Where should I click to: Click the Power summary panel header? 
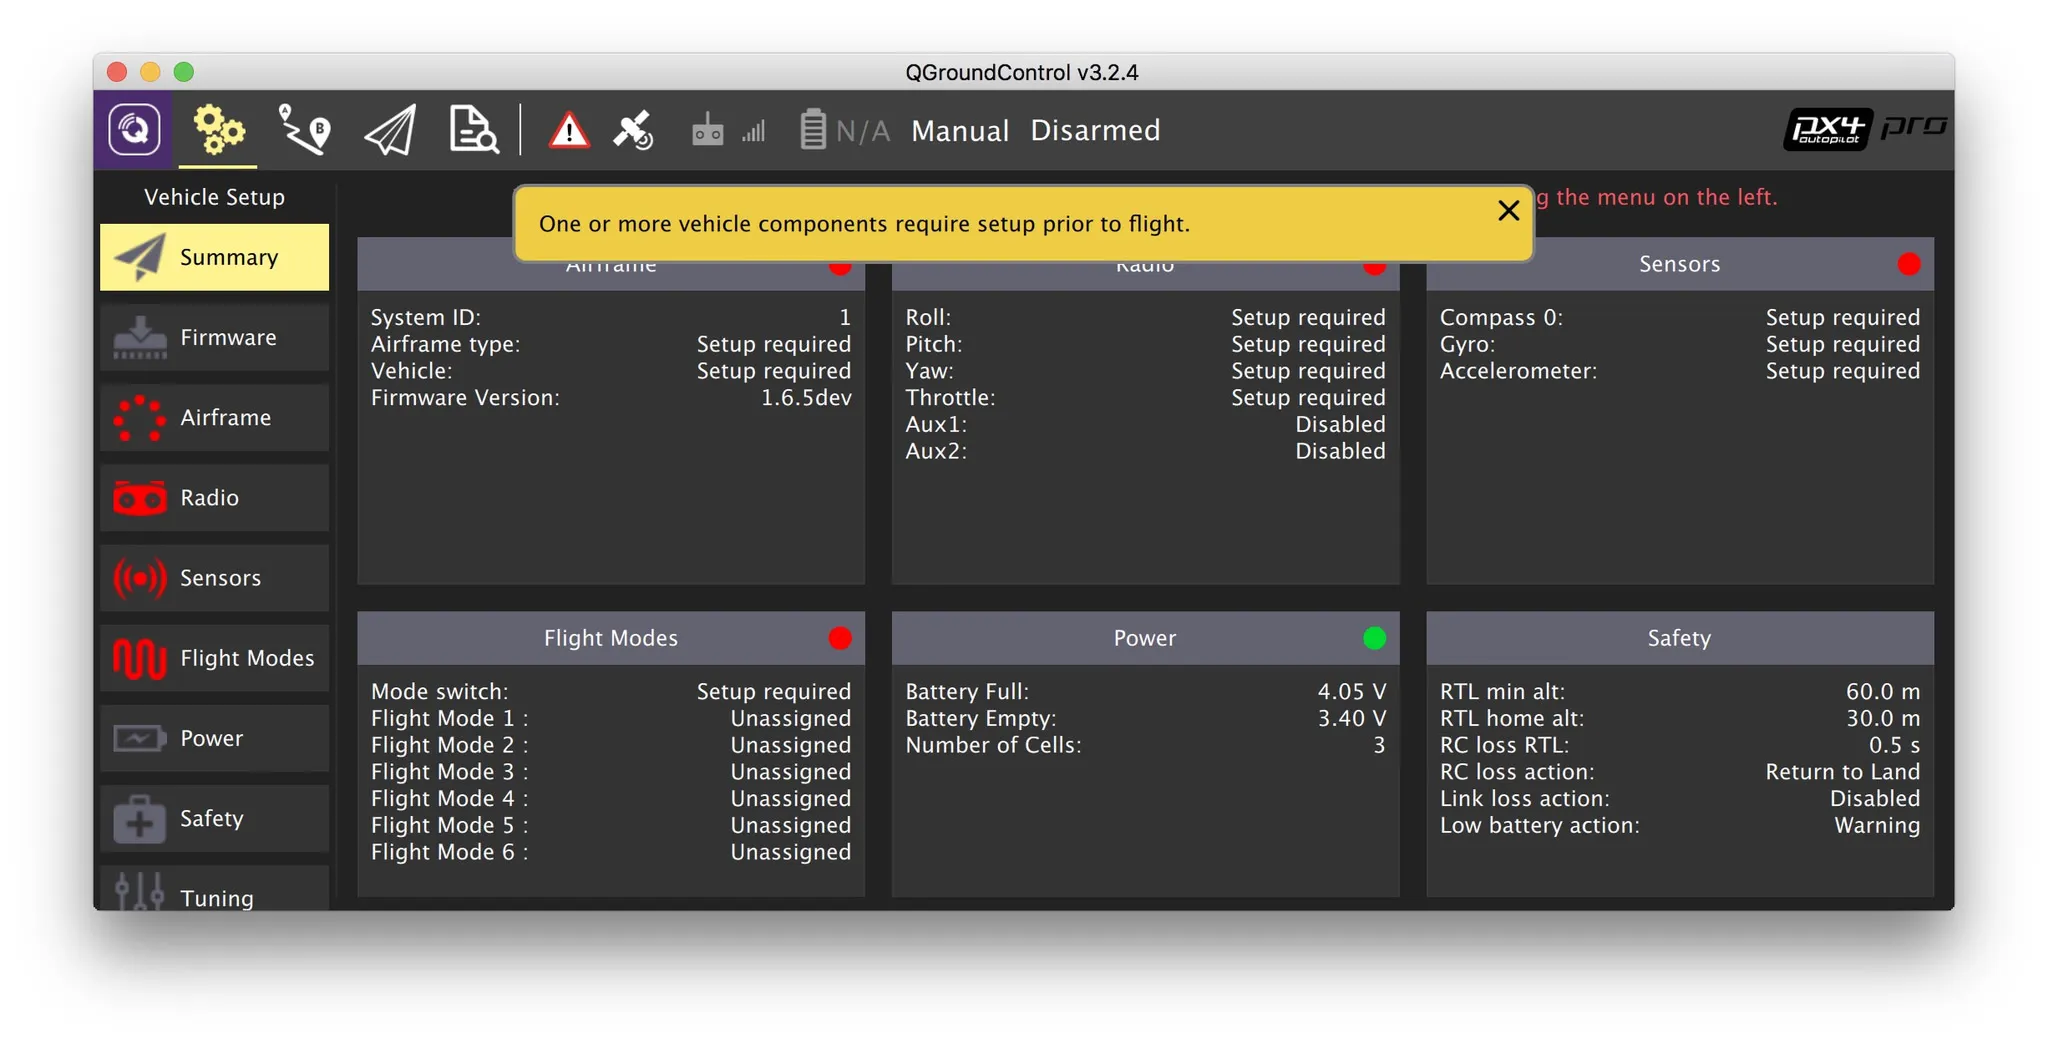pyautogui.click(x=1144, y=638)
